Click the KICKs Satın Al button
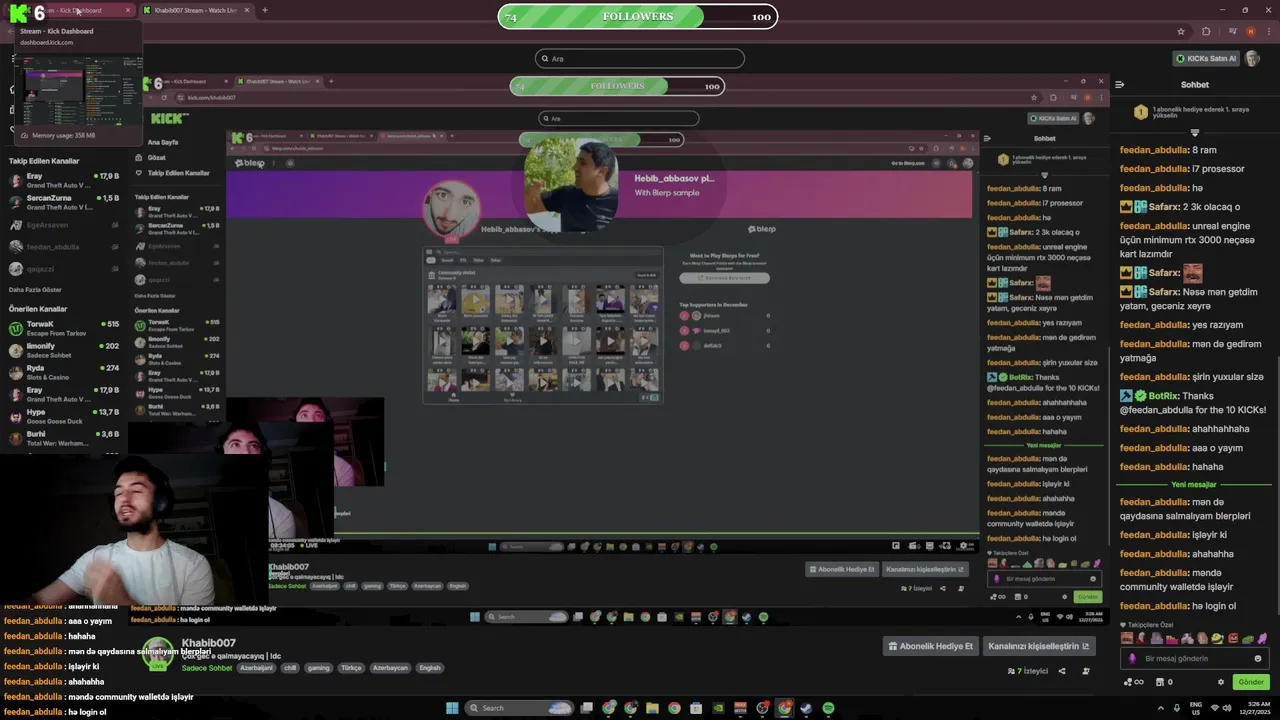Screen dimensions: 1280x720 (1206, 58)
